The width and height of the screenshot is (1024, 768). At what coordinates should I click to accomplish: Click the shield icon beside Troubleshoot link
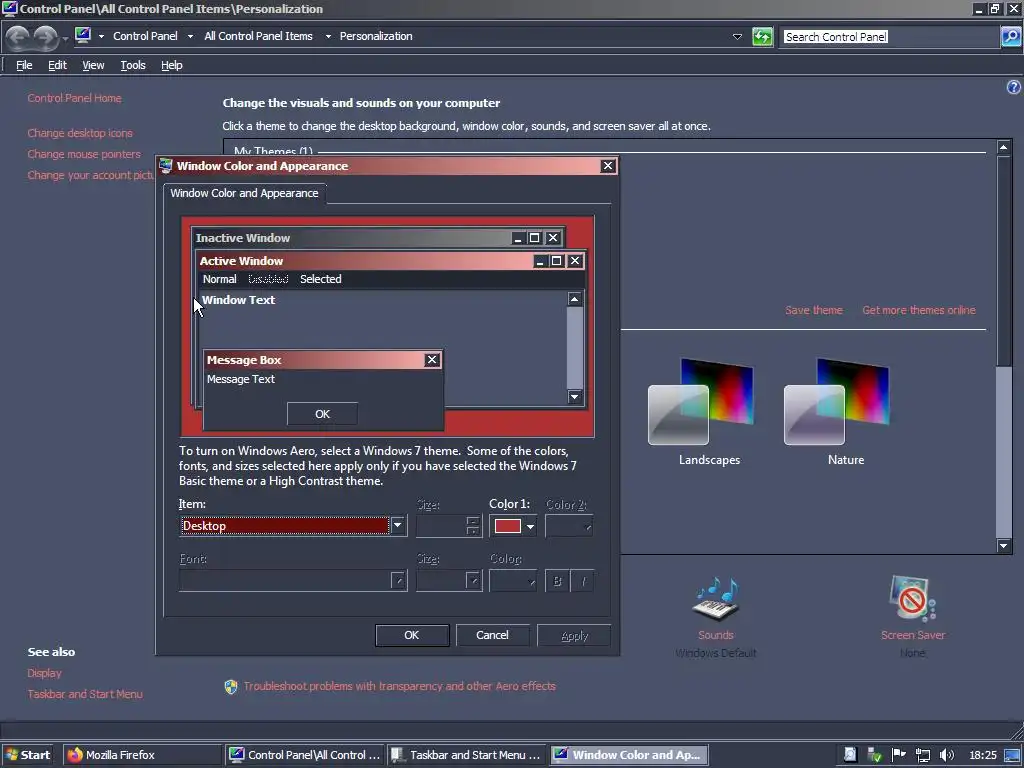(231, 686)
